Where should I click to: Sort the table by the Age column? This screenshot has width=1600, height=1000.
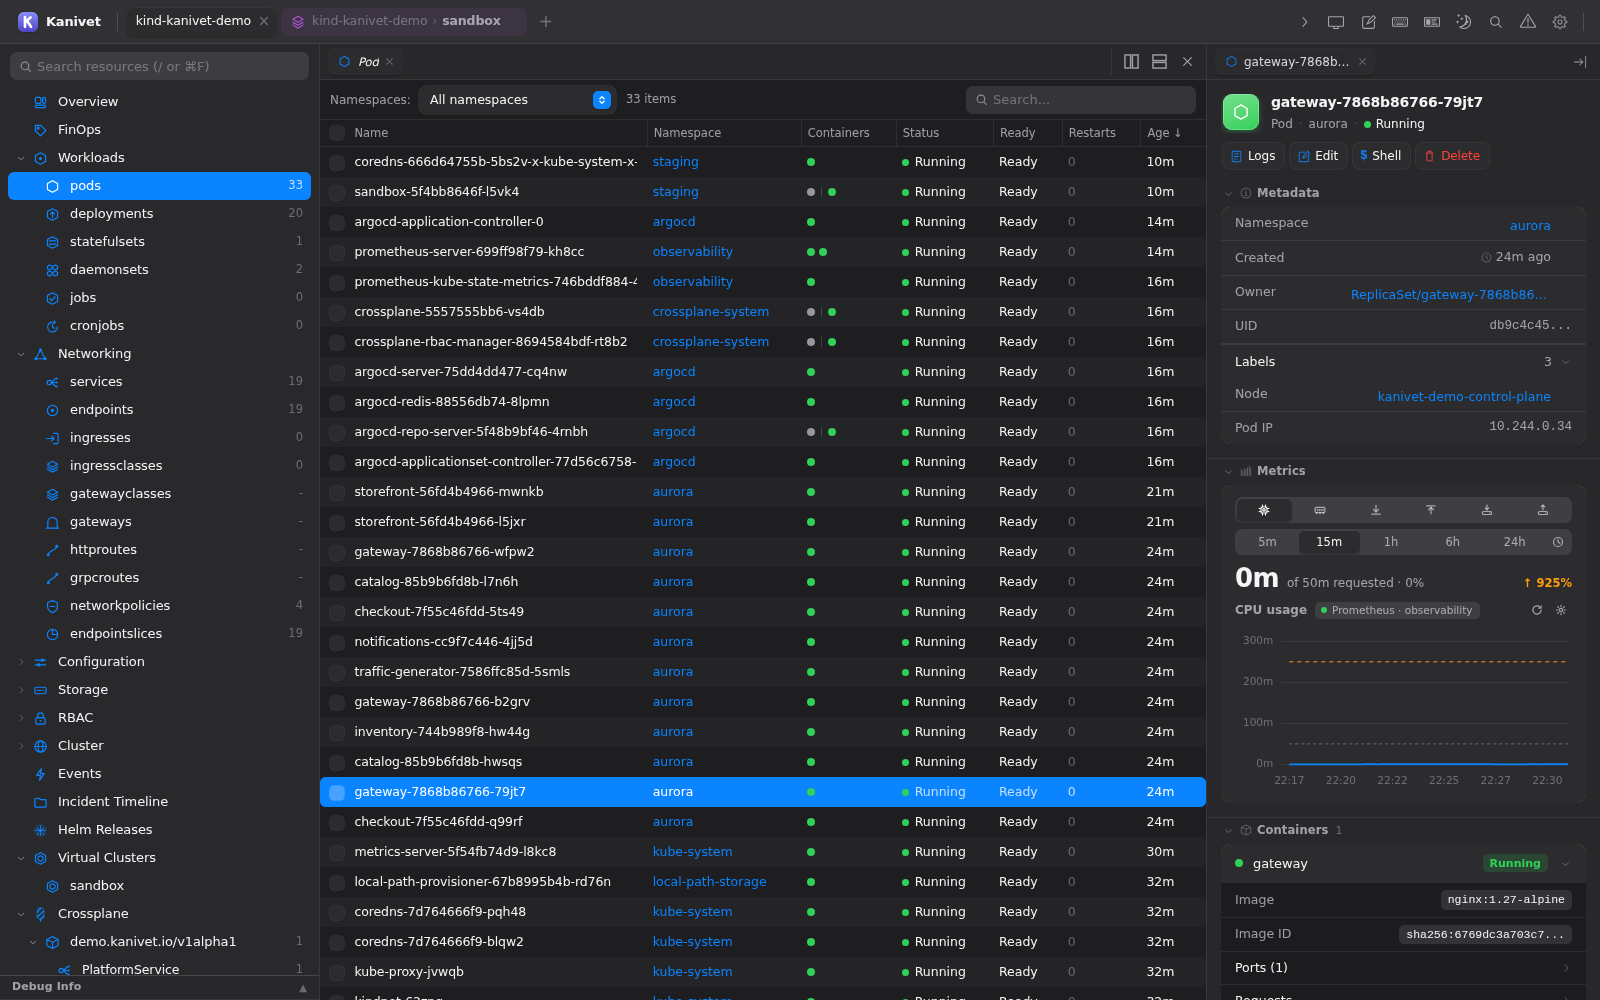tap(1164, 133)
